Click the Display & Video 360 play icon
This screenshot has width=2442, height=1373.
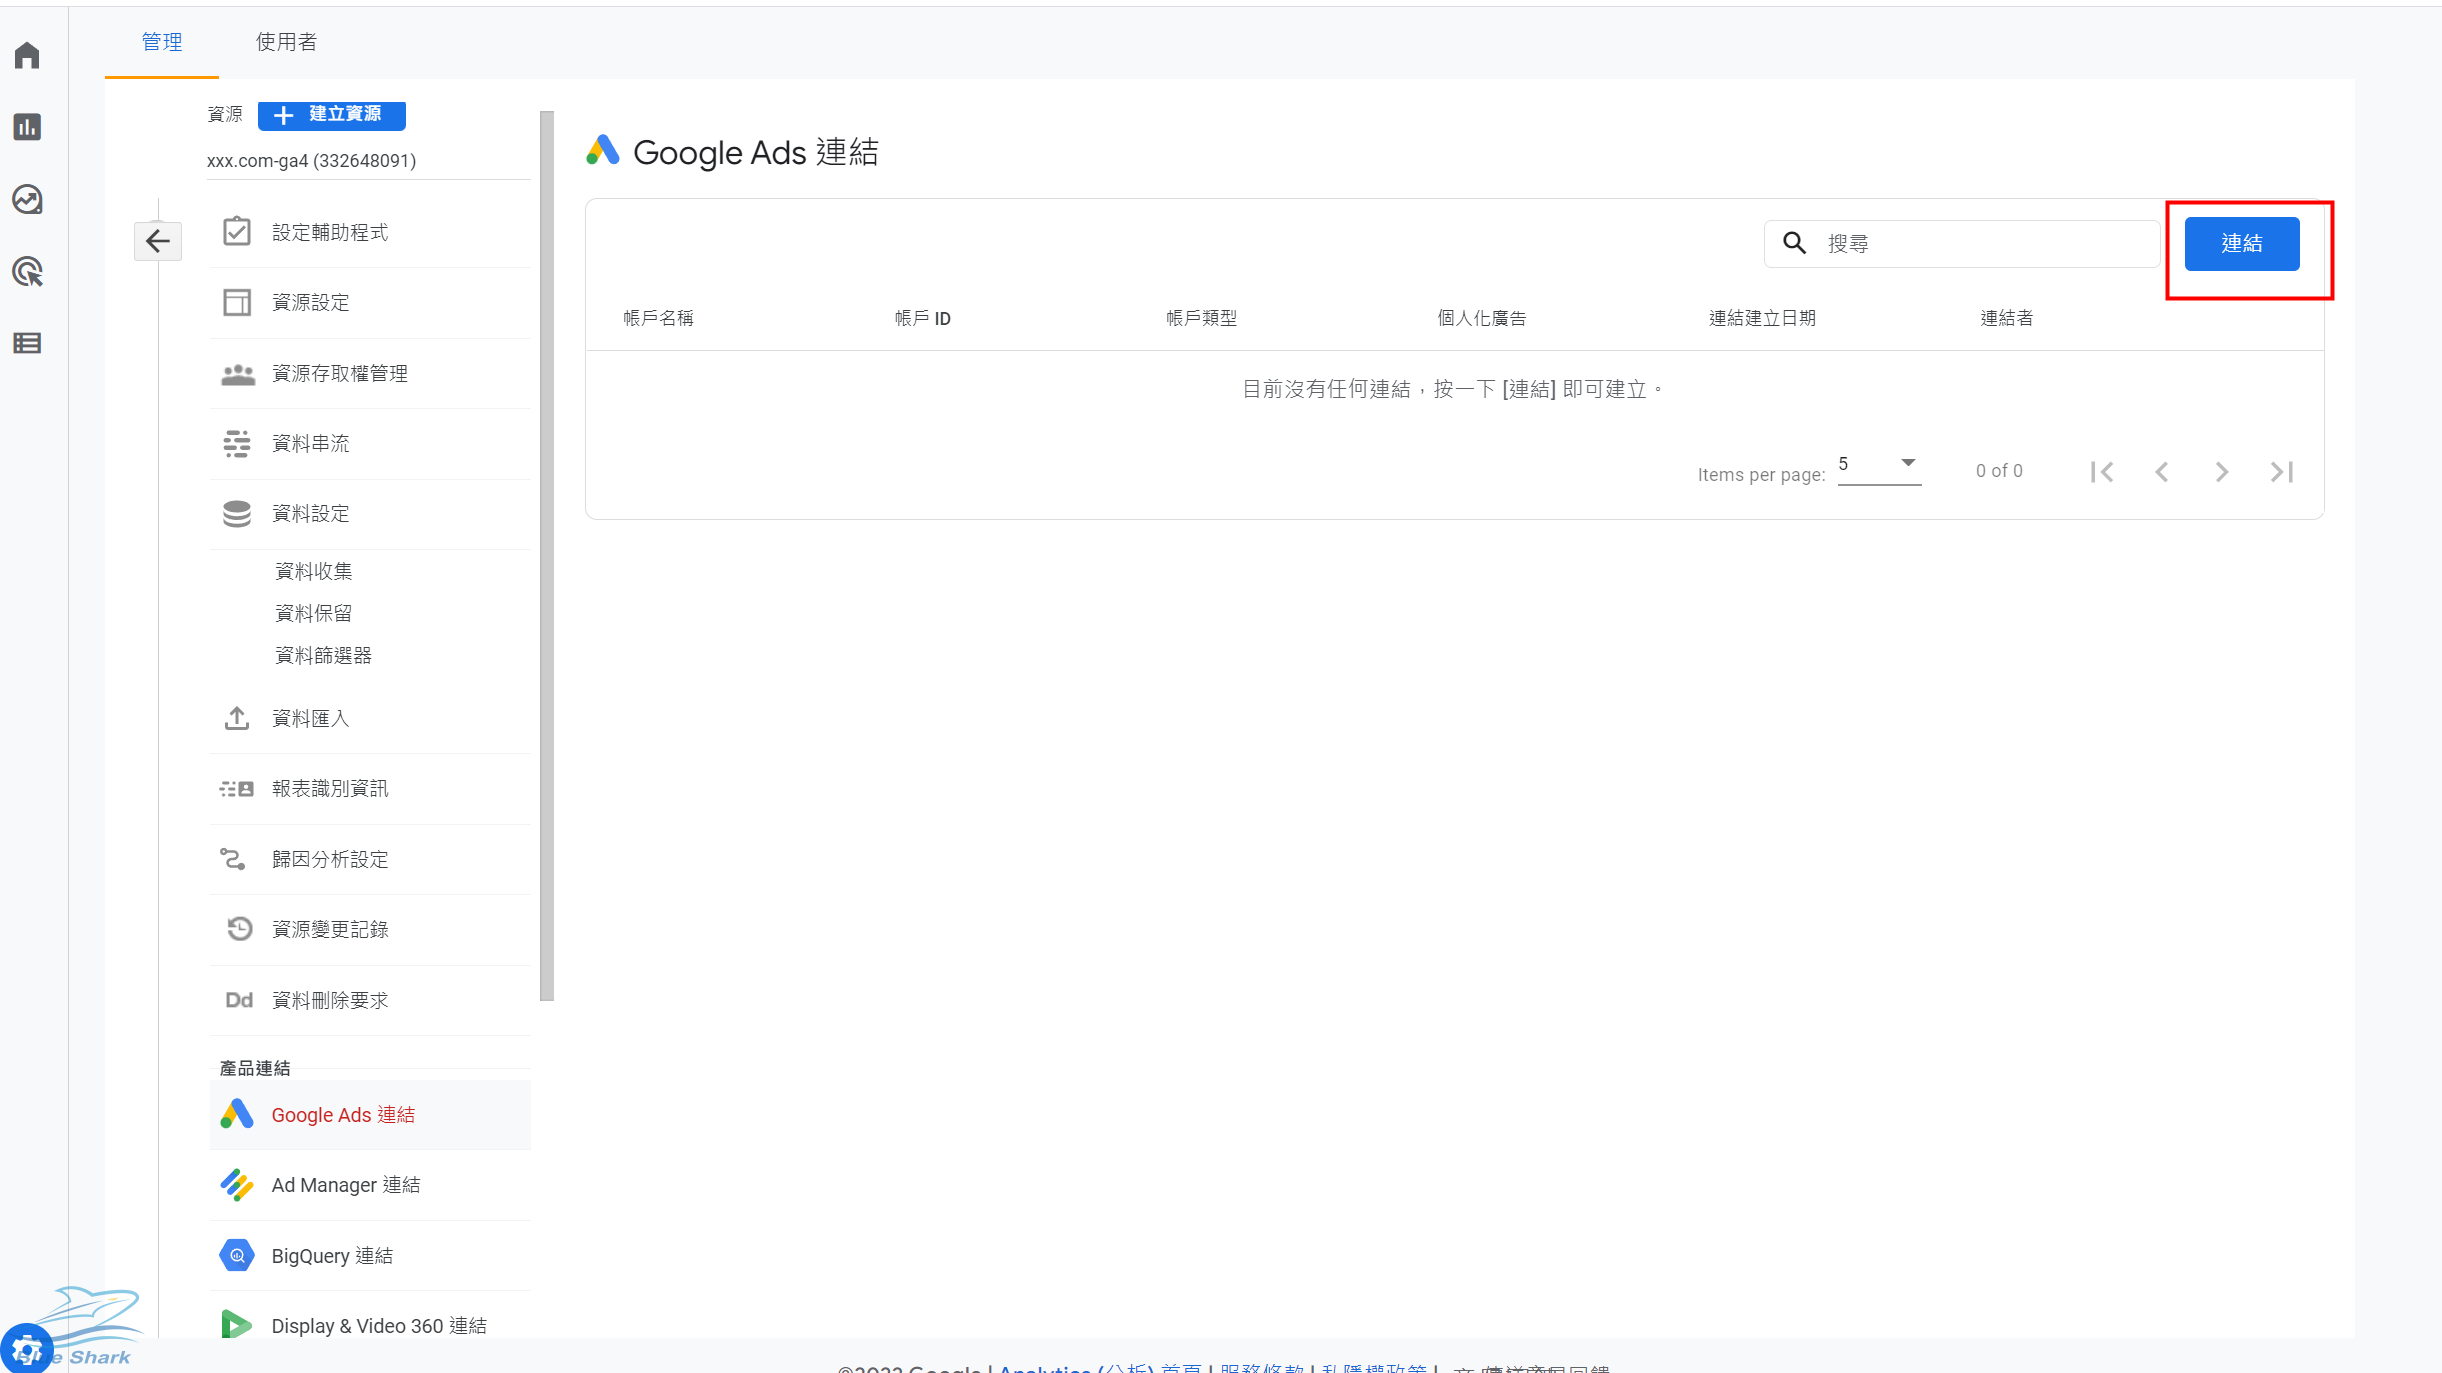tap(237, 1325)
